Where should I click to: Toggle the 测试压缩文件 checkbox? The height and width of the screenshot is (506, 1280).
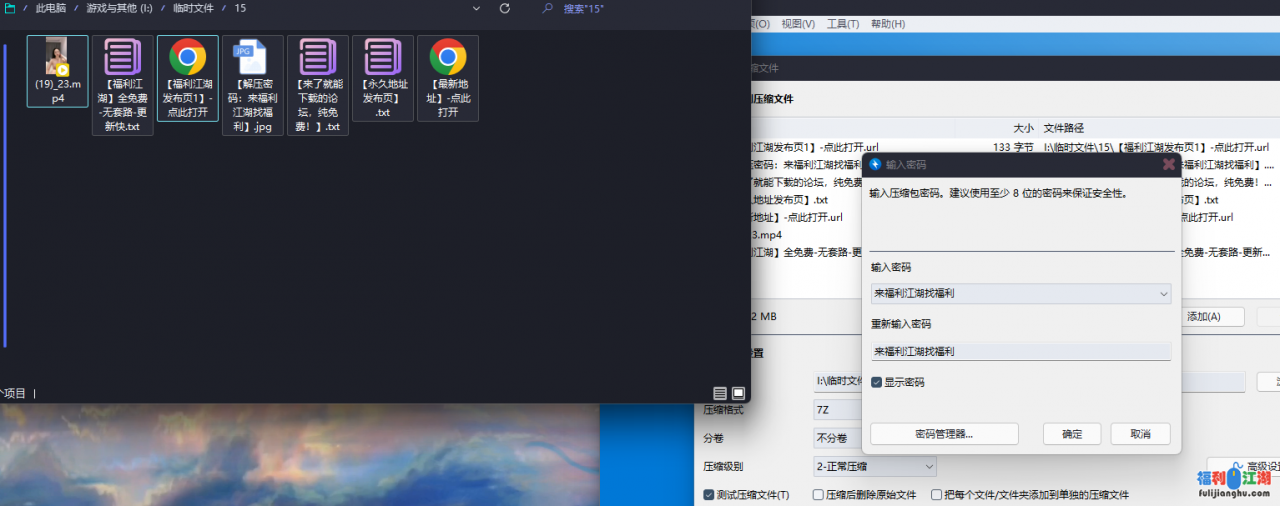point(709,495)
